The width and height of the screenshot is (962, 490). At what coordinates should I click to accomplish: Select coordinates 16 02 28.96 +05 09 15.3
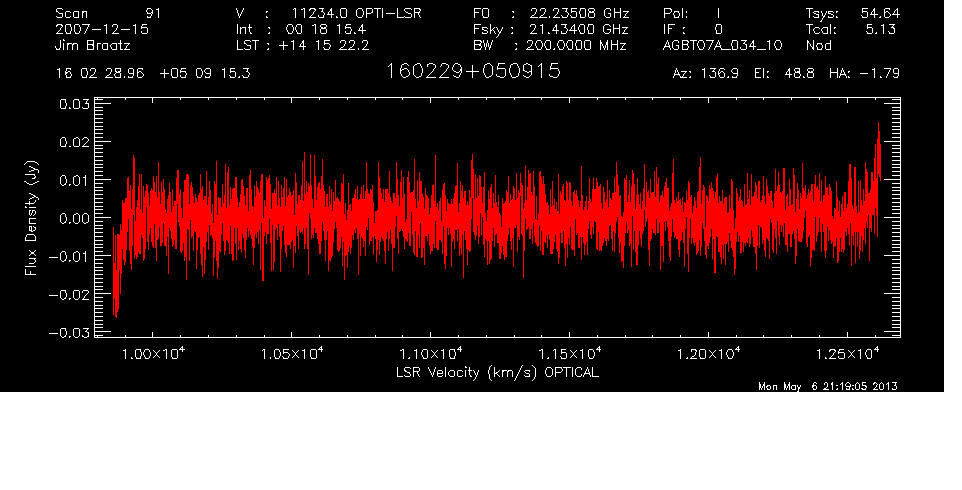coord(153,73)
